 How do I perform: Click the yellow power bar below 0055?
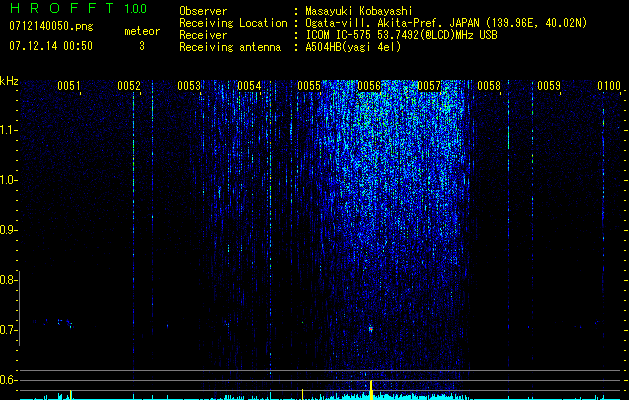pyautogui.click(x=302, y=394)
